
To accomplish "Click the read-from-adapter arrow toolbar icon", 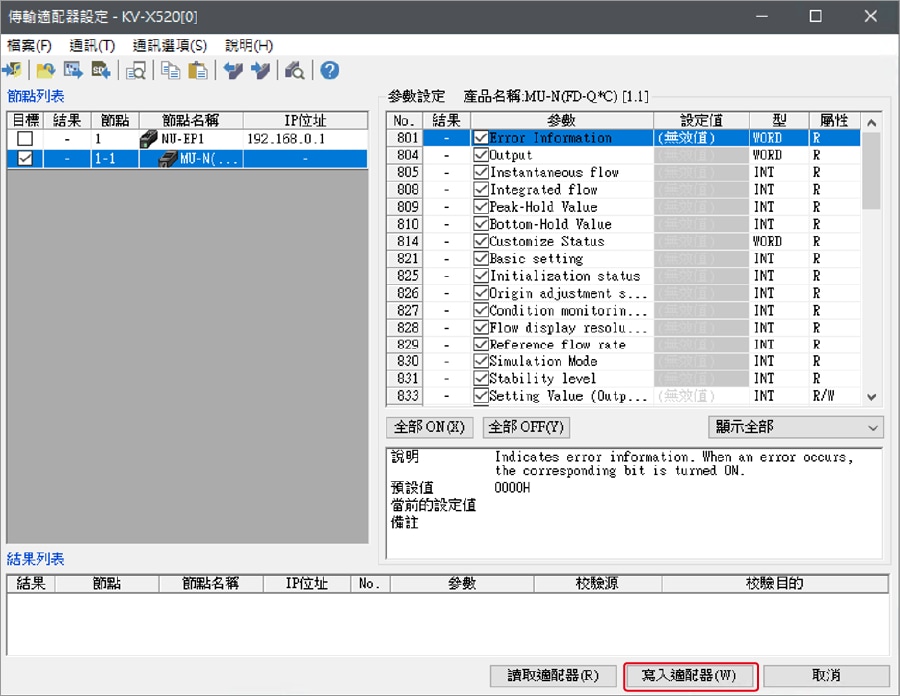I will [233, 70].
